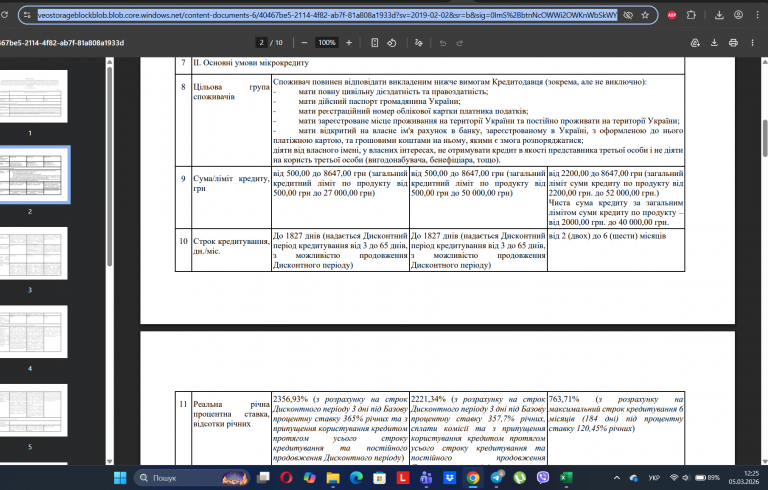The height and width of the screenshot is (490, 768).
Task: Open Viber from taskbar
Action: point(543,477)
